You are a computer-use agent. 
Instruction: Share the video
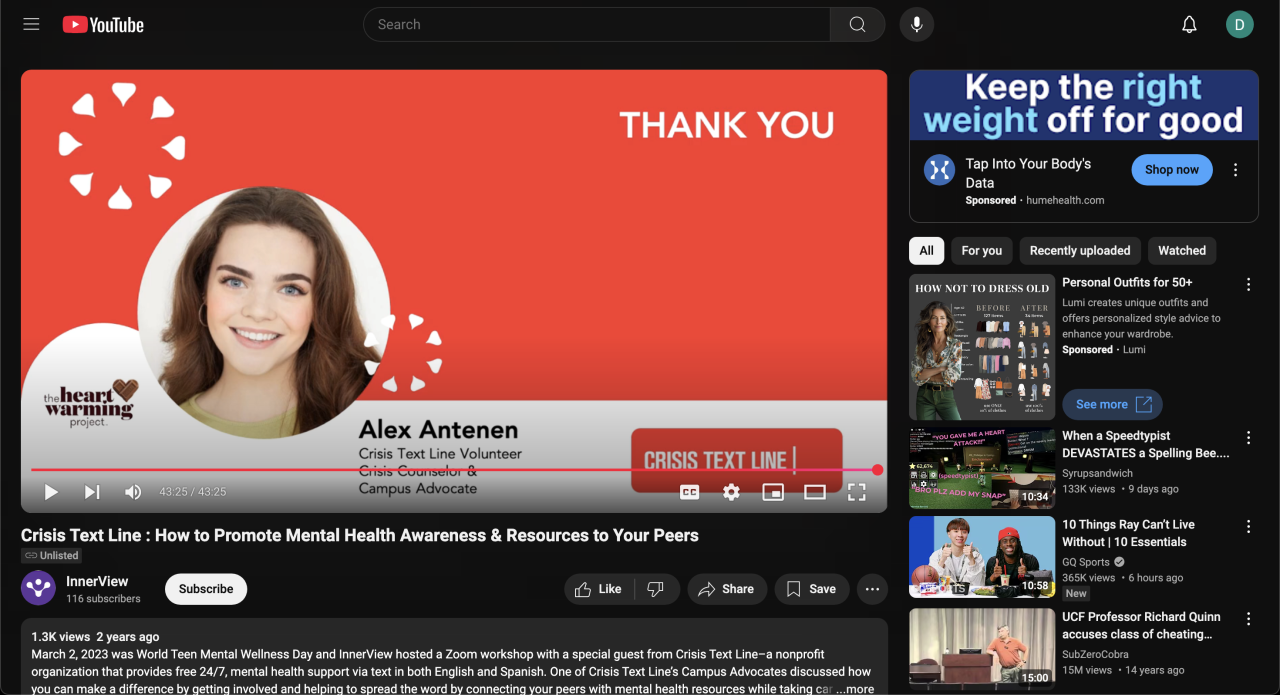pyautogui.click(x=727, y=589)
